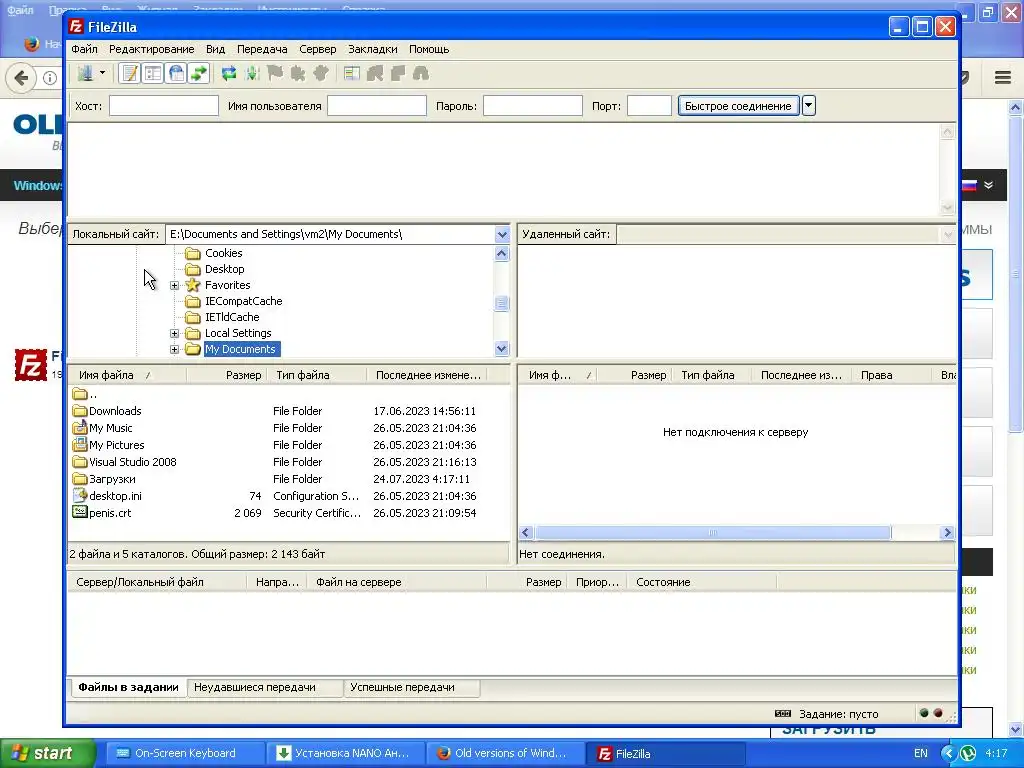Open the Site Manager dropdown arrow
The height and width of the screenshot is (768, 1024).
pyautogui.click(x=103, y=73)
